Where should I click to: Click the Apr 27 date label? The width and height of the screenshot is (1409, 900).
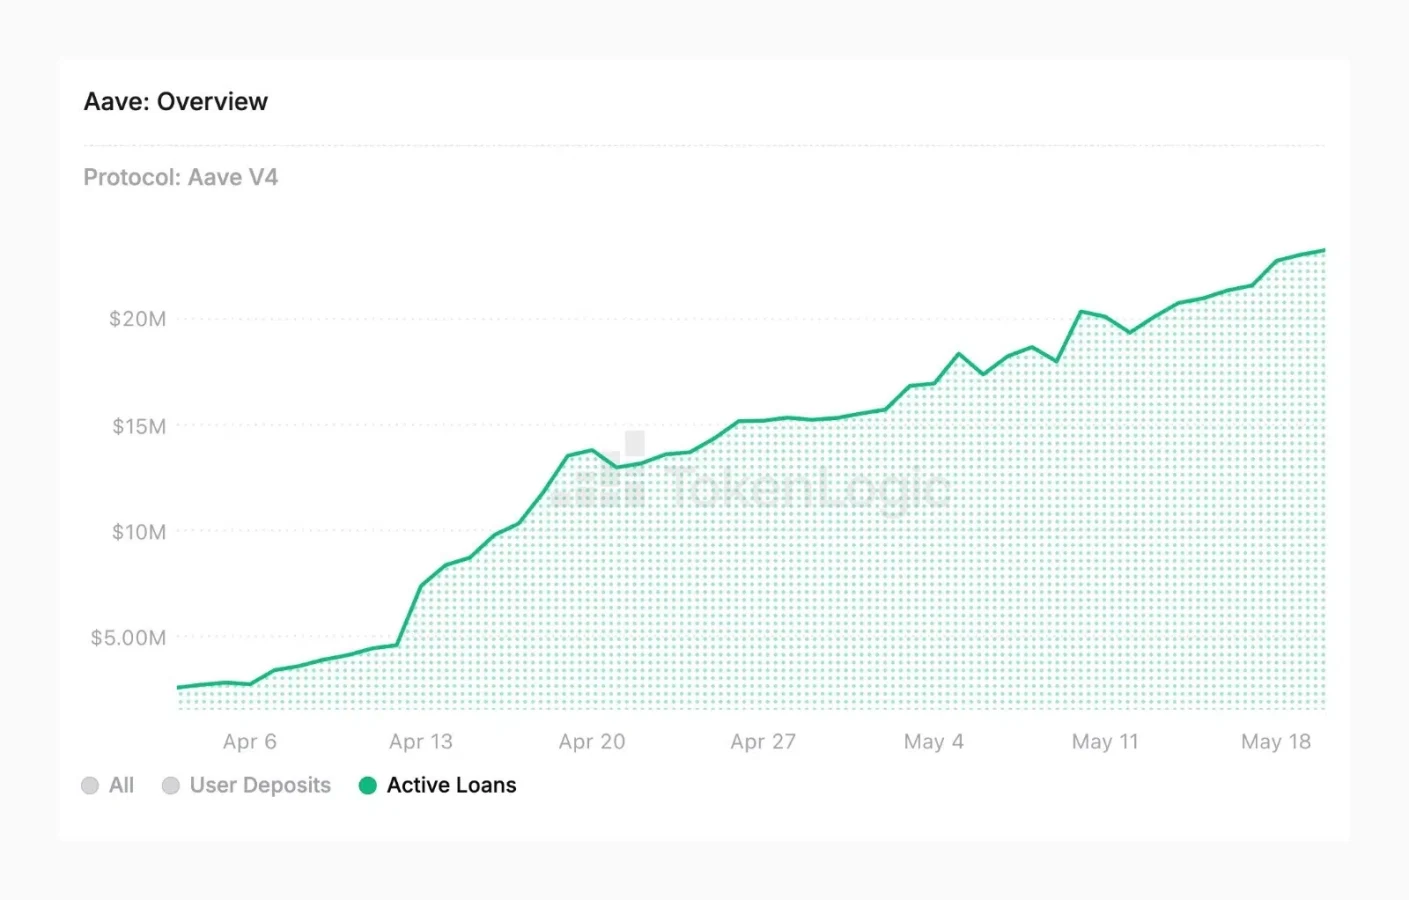tap(763, 741)
